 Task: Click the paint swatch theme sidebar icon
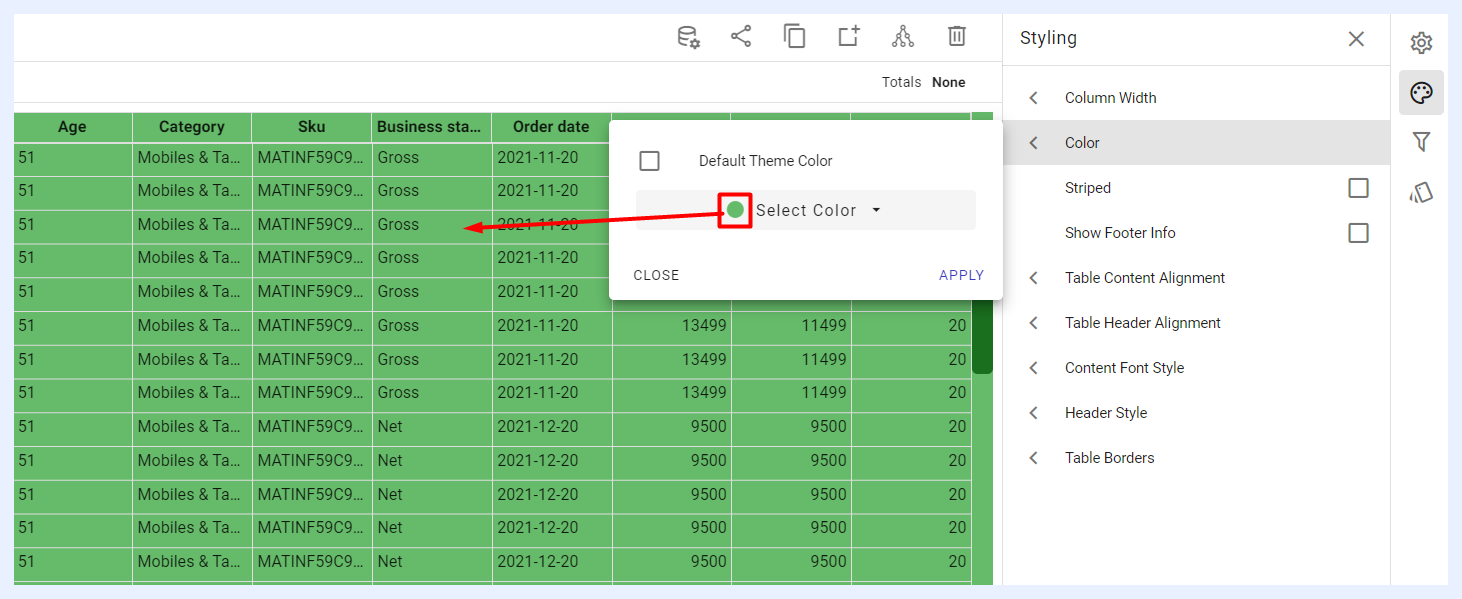(x=1421, y=193)
